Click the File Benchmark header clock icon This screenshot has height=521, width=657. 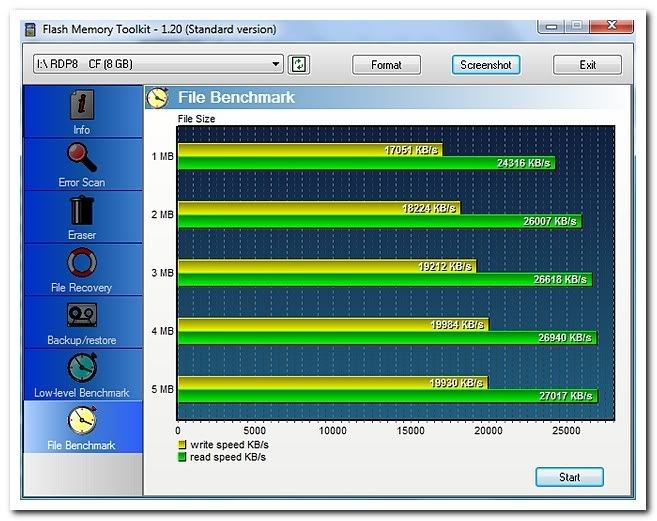(x=157, y=97)
